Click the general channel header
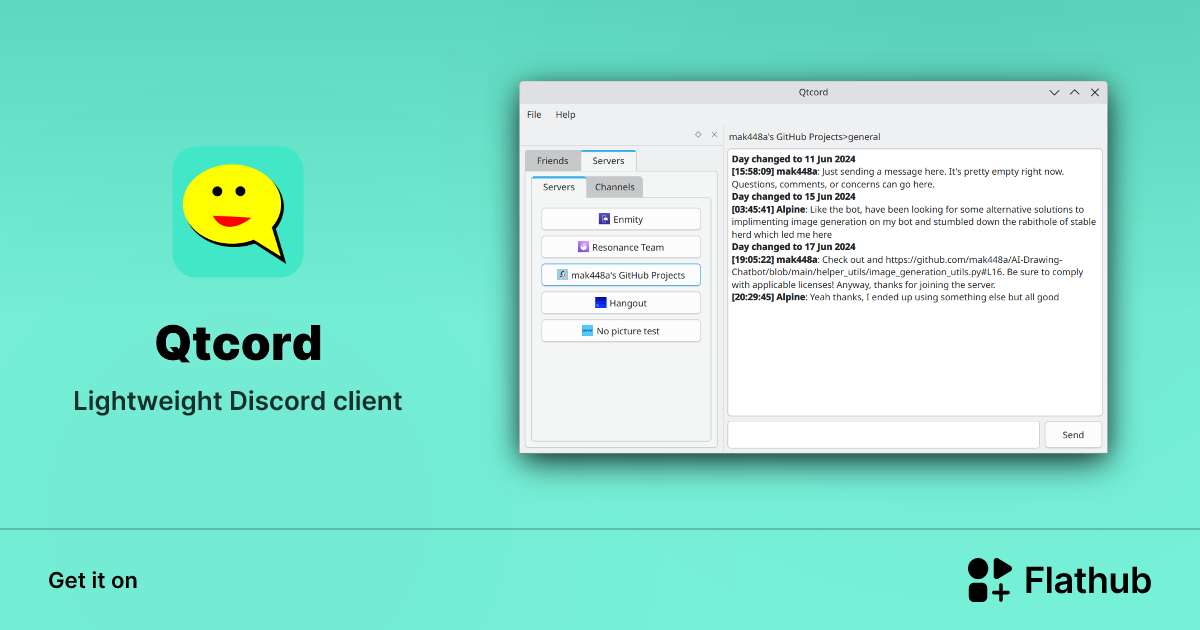The height and width of the screenshot is (630, 1200). [x=805, y=136]
